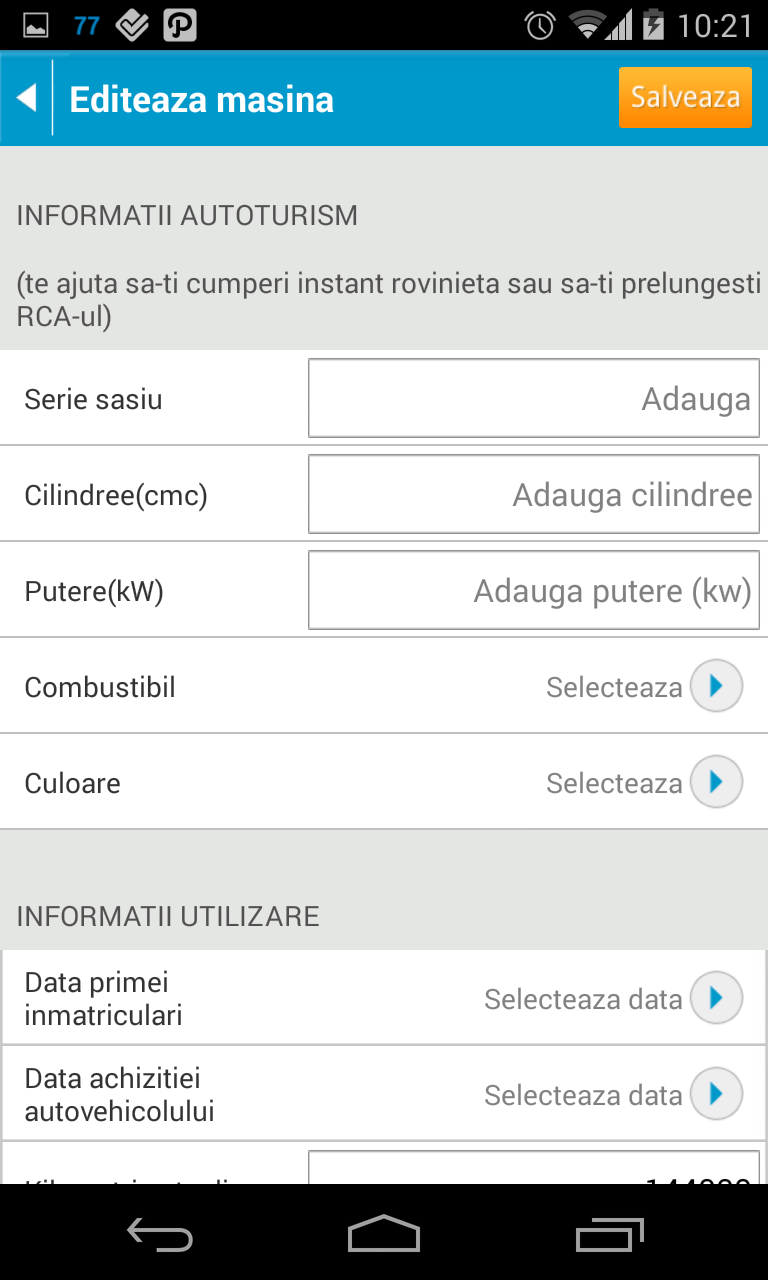Open Data primei inmatriculari date picker arrow
The height and width of the screenshot is (1280, 768).
[x=716, y=998]
